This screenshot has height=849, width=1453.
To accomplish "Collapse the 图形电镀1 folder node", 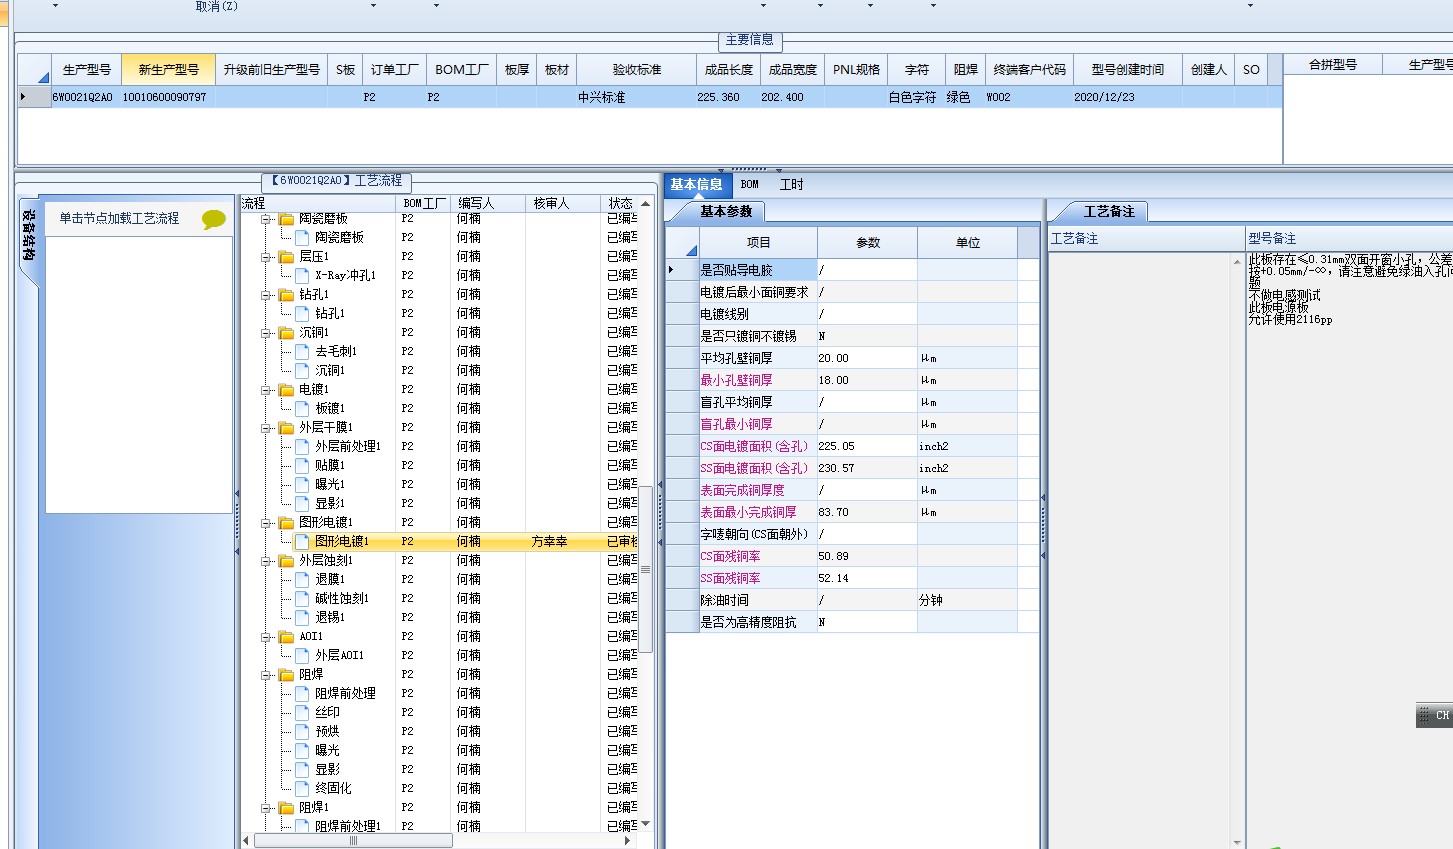I will [267, 522].
